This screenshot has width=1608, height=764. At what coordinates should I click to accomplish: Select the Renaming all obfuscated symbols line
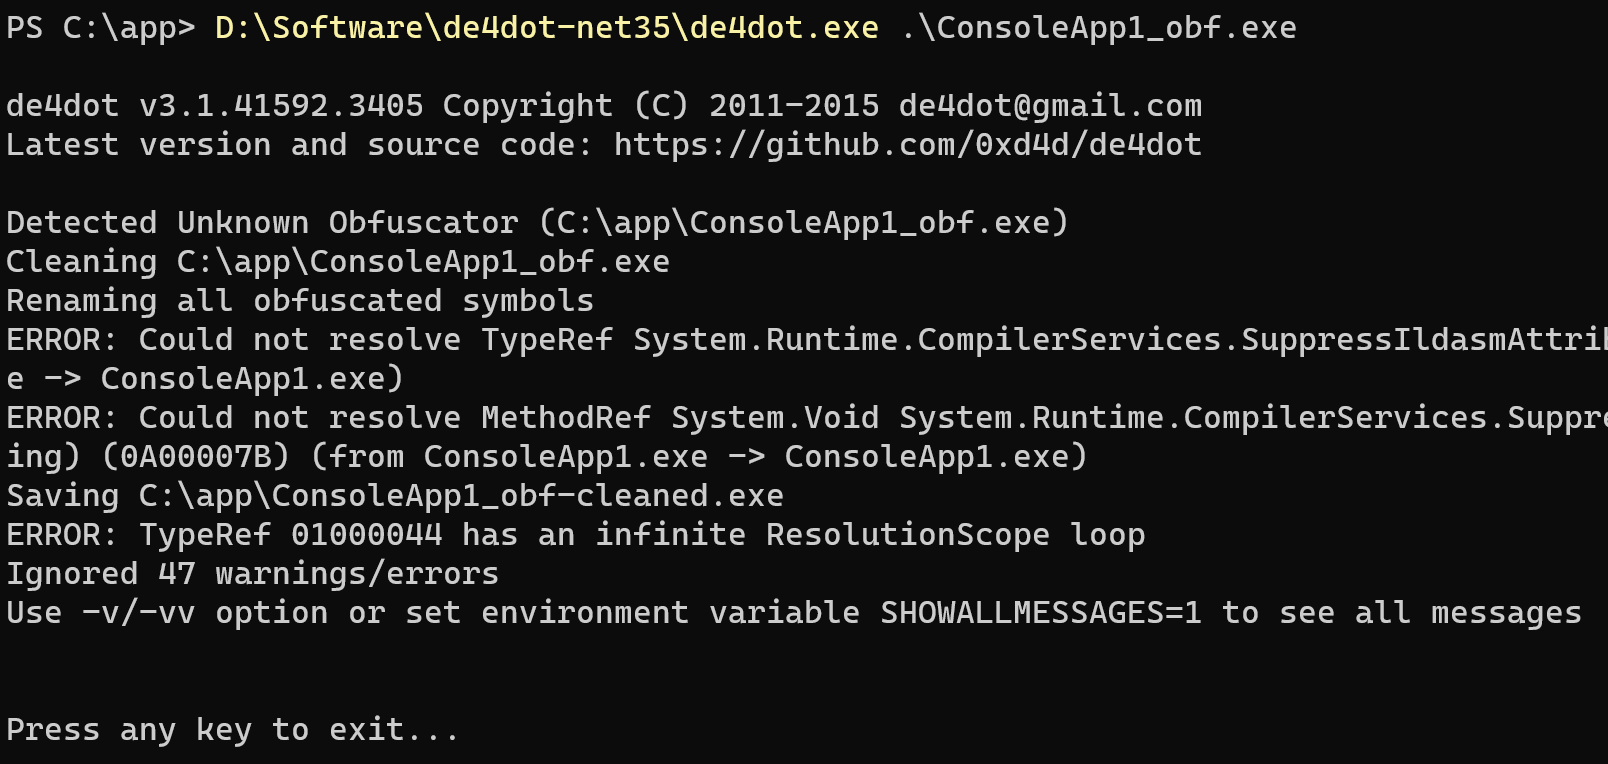300,301
